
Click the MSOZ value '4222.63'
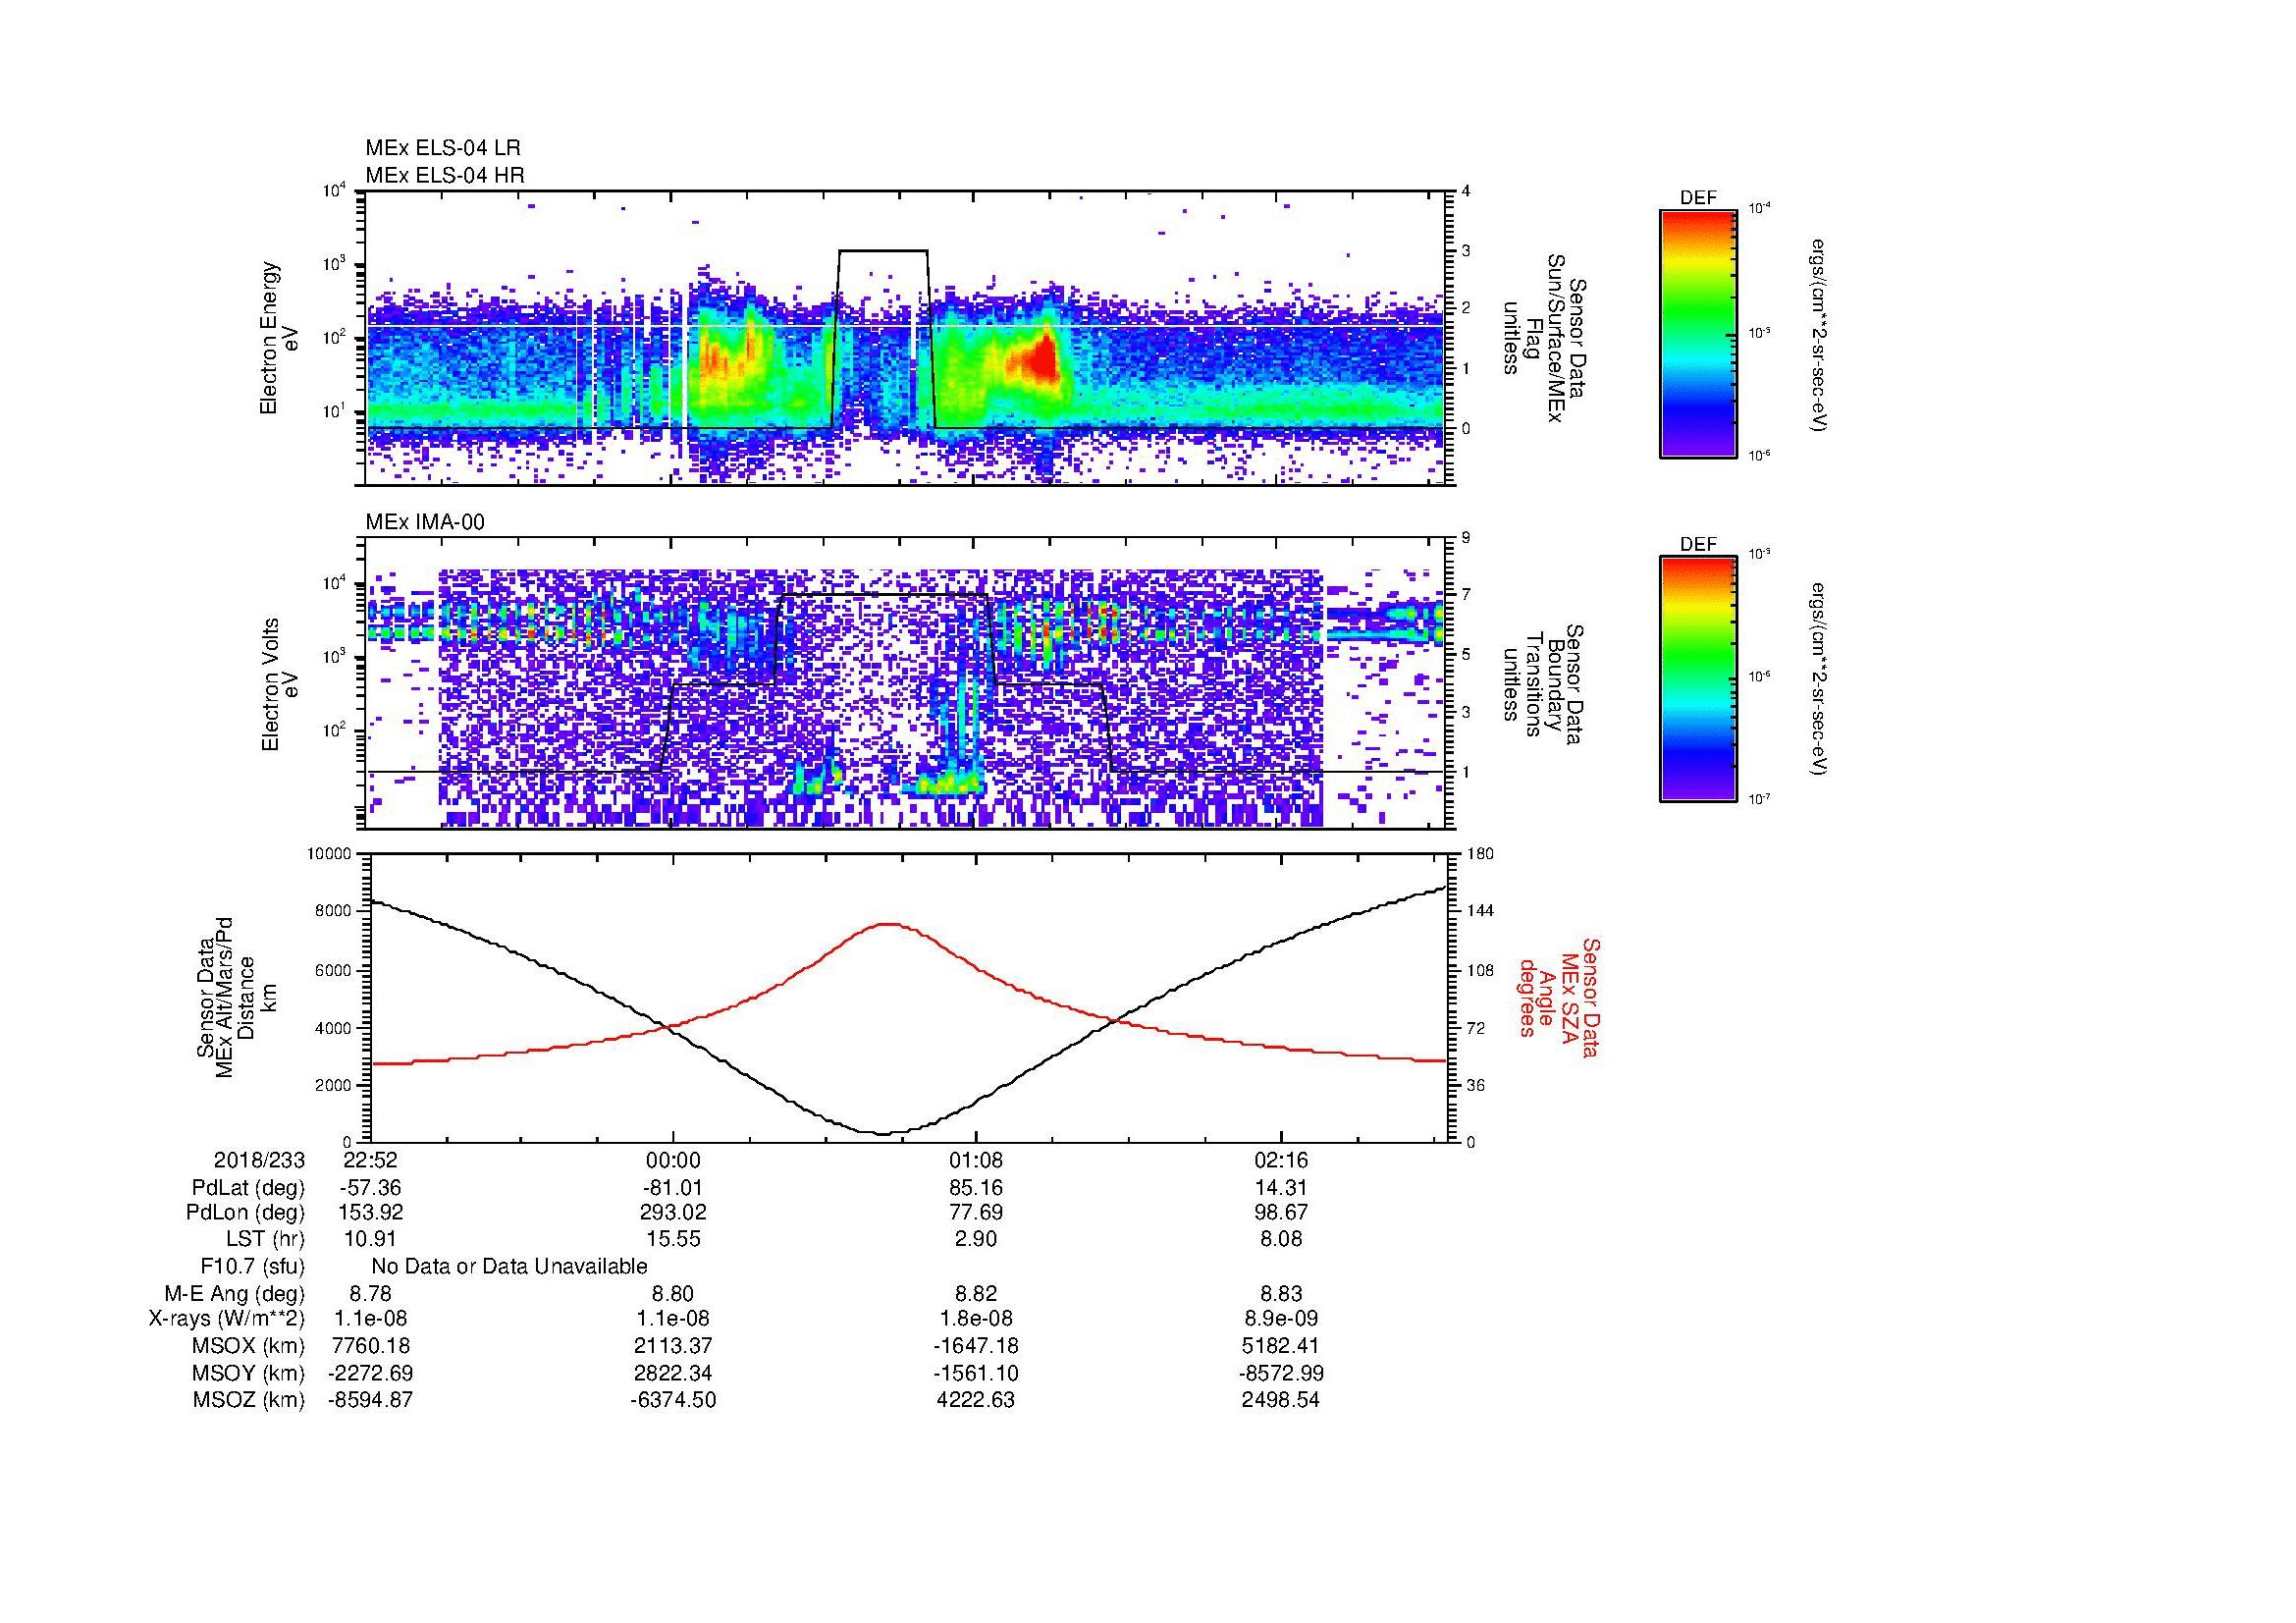976,1400
